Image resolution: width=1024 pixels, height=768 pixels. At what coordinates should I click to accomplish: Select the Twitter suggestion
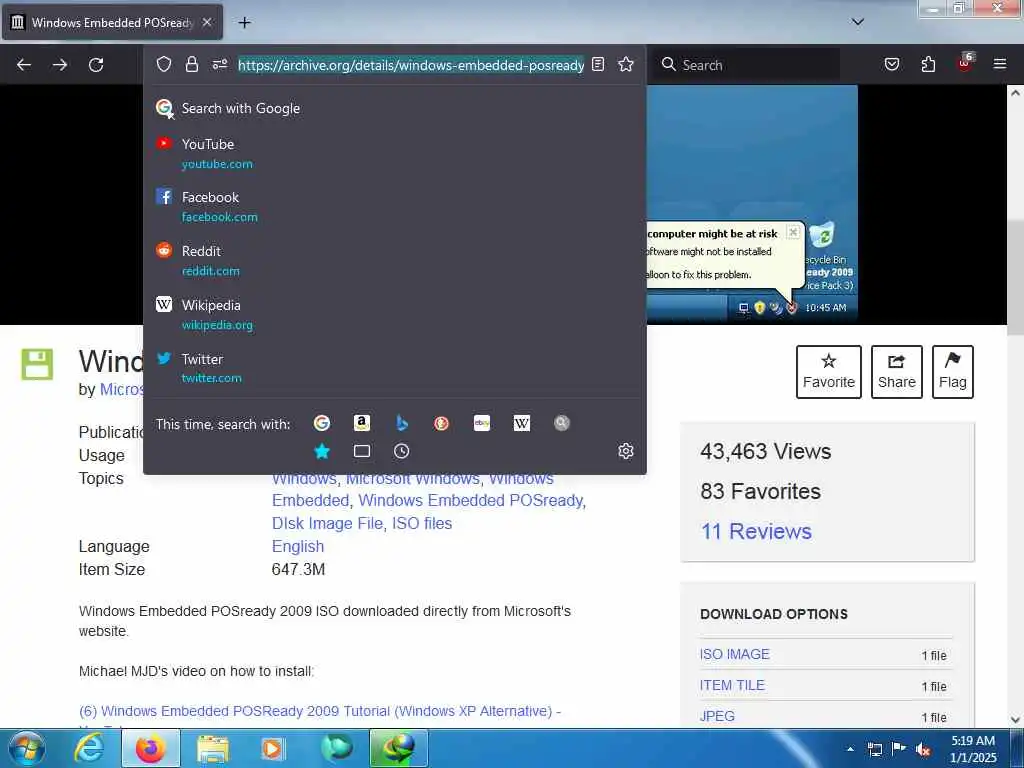tap(395, 368)
